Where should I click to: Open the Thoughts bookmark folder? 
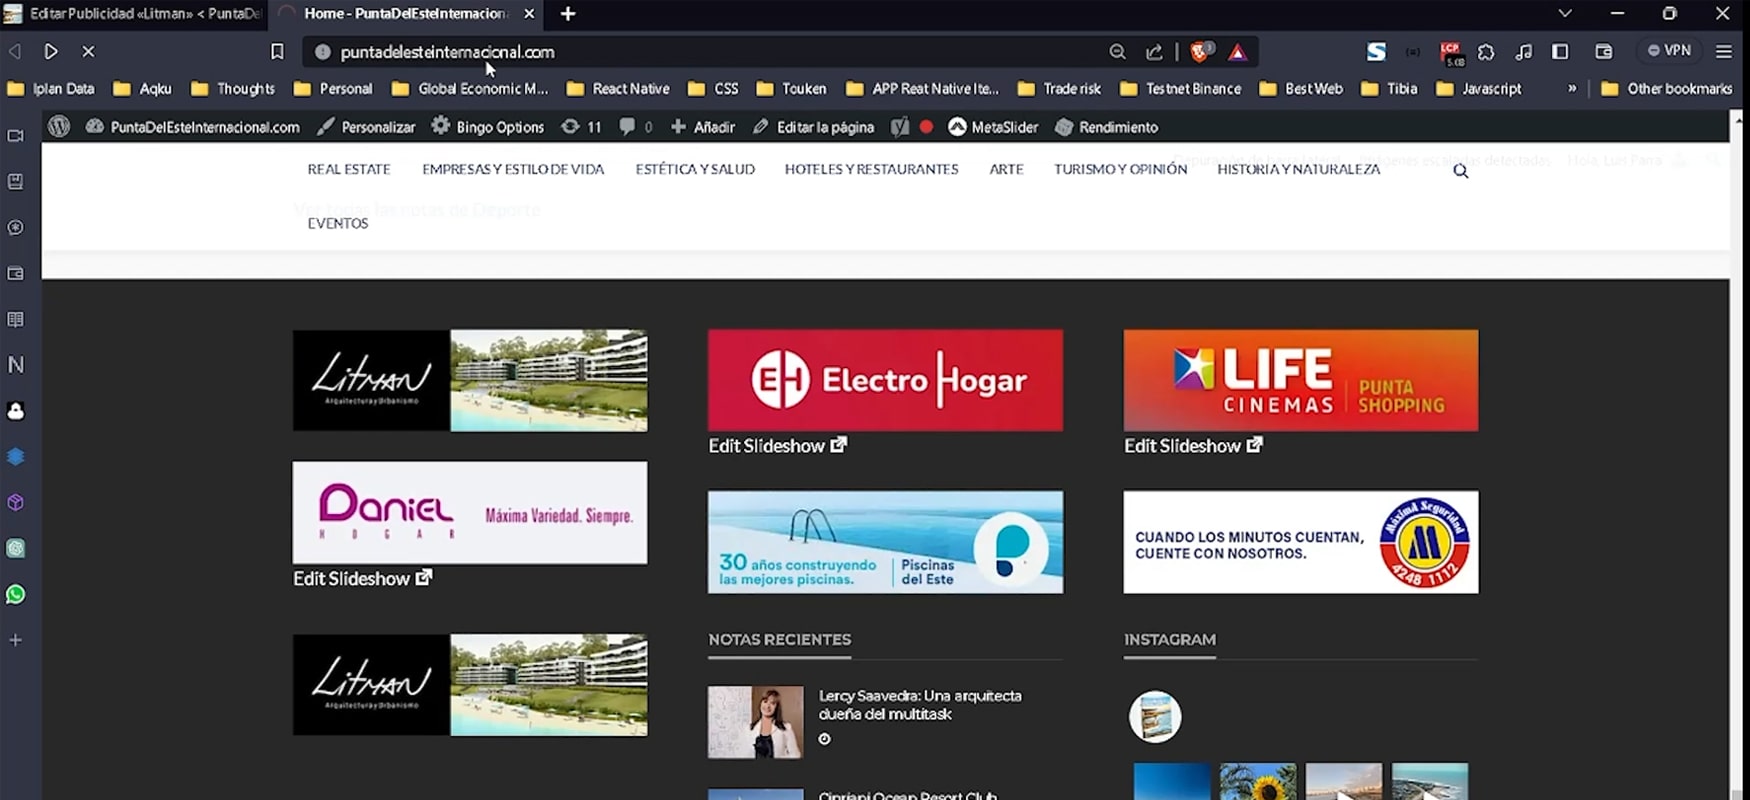[x=233, y=89]
